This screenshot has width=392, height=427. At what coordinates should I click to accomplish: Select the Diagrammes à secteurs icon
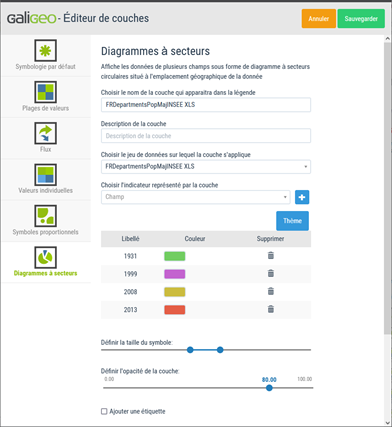(46, 257)
